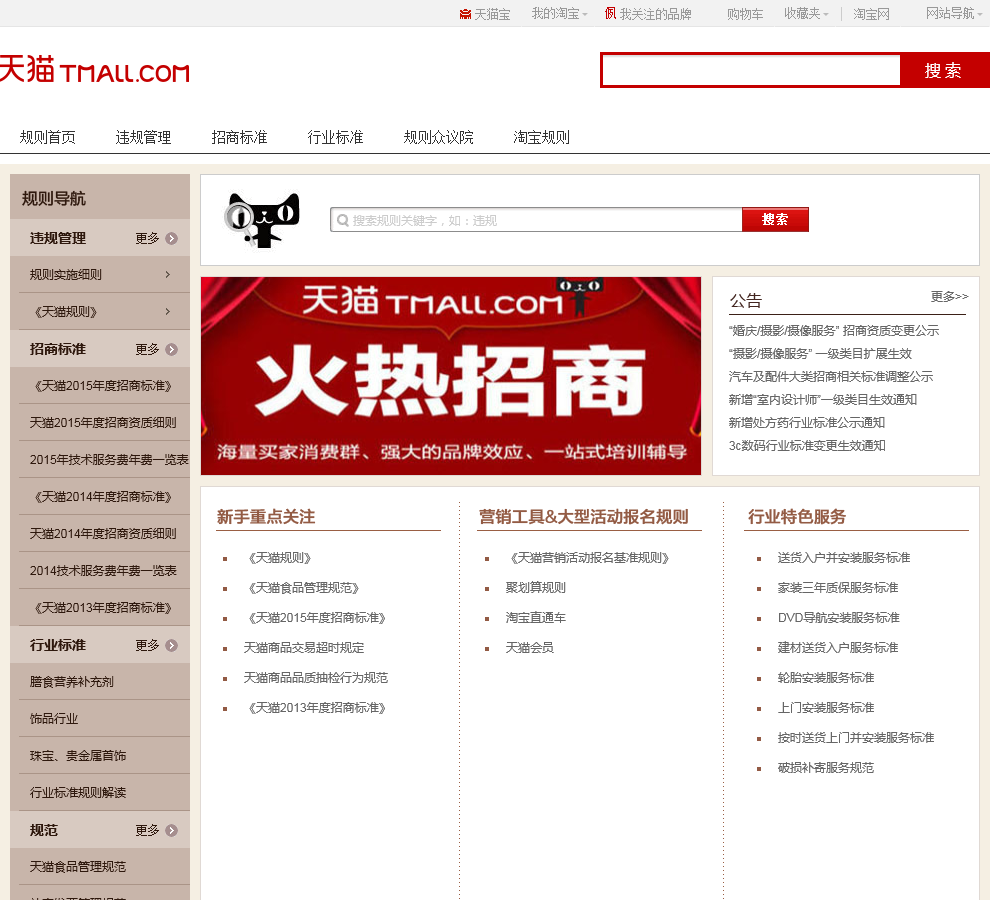This screenshot has width=990, height=900.
Task: Open 按时送货上门并安装服务标准 link
Action: (856, 738)
